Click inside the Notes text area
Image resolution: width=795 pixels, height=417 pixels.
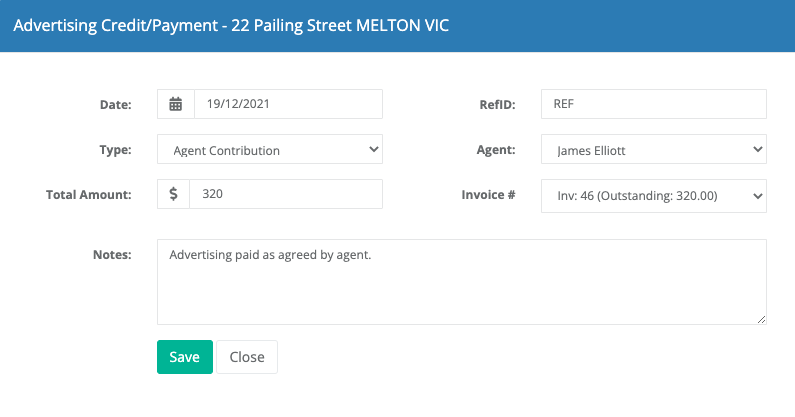click(x=461, y=282)
